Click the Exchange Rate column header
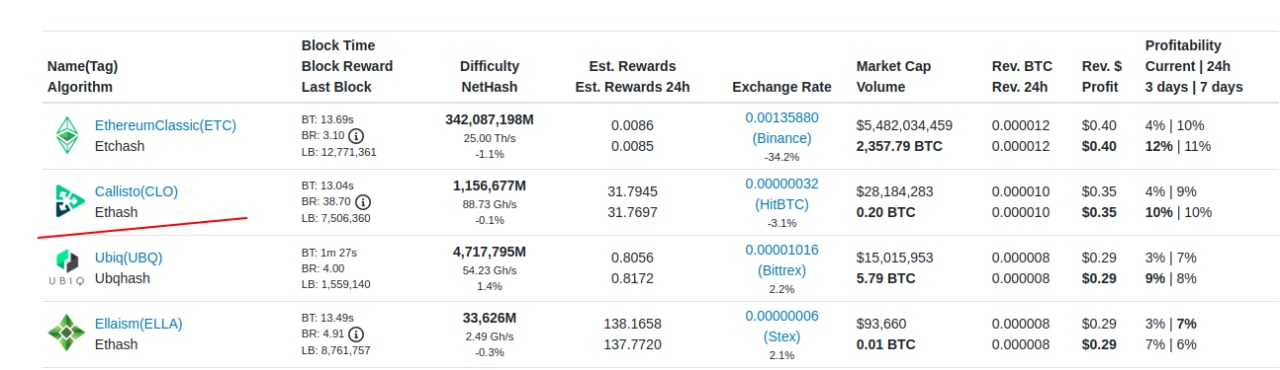 pyautogui.click(x=782, y=87)
